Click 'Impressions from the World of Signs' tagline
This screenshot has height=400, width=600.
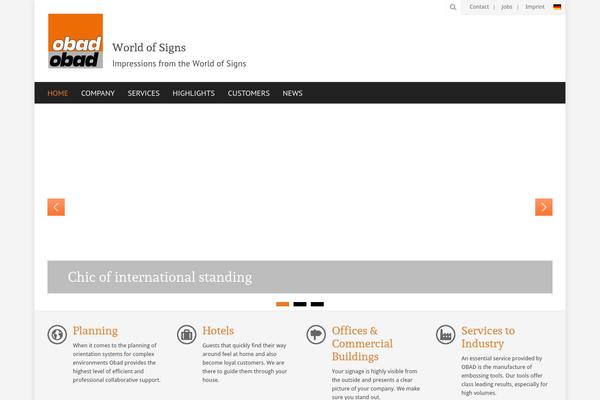[x=179, y=64]
